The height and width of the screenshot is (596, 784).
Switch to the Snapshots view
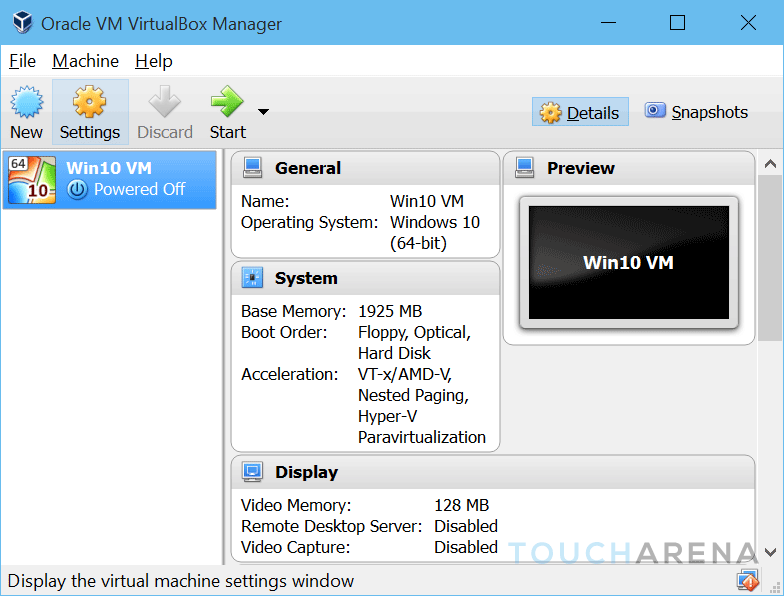(x=696, y=112)
